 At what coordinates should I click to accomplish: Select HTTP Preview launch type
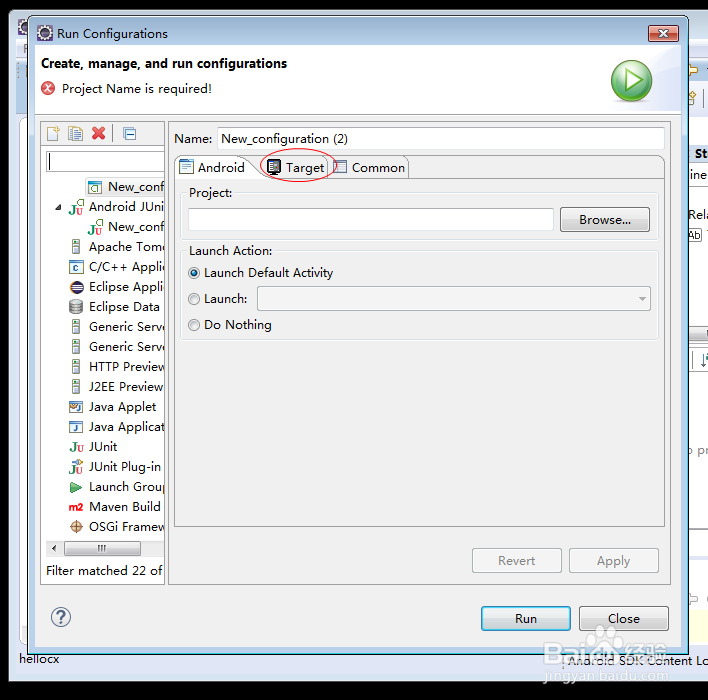click(x=116, y=367)
